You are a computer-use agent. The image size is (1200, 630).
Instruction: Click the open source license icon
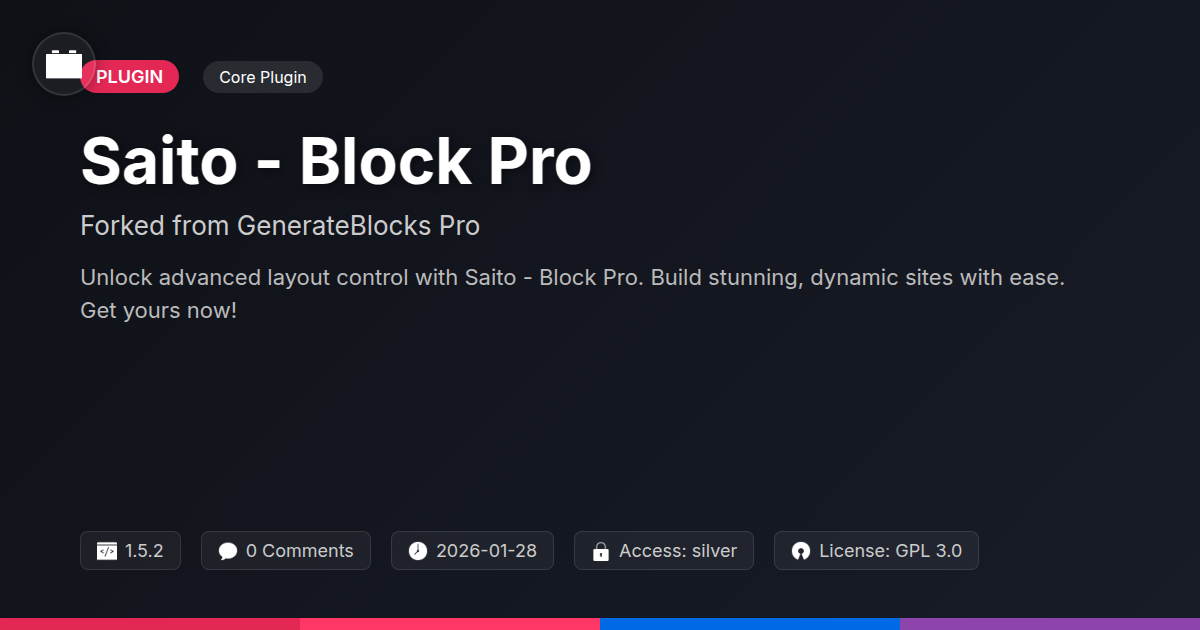800,551
